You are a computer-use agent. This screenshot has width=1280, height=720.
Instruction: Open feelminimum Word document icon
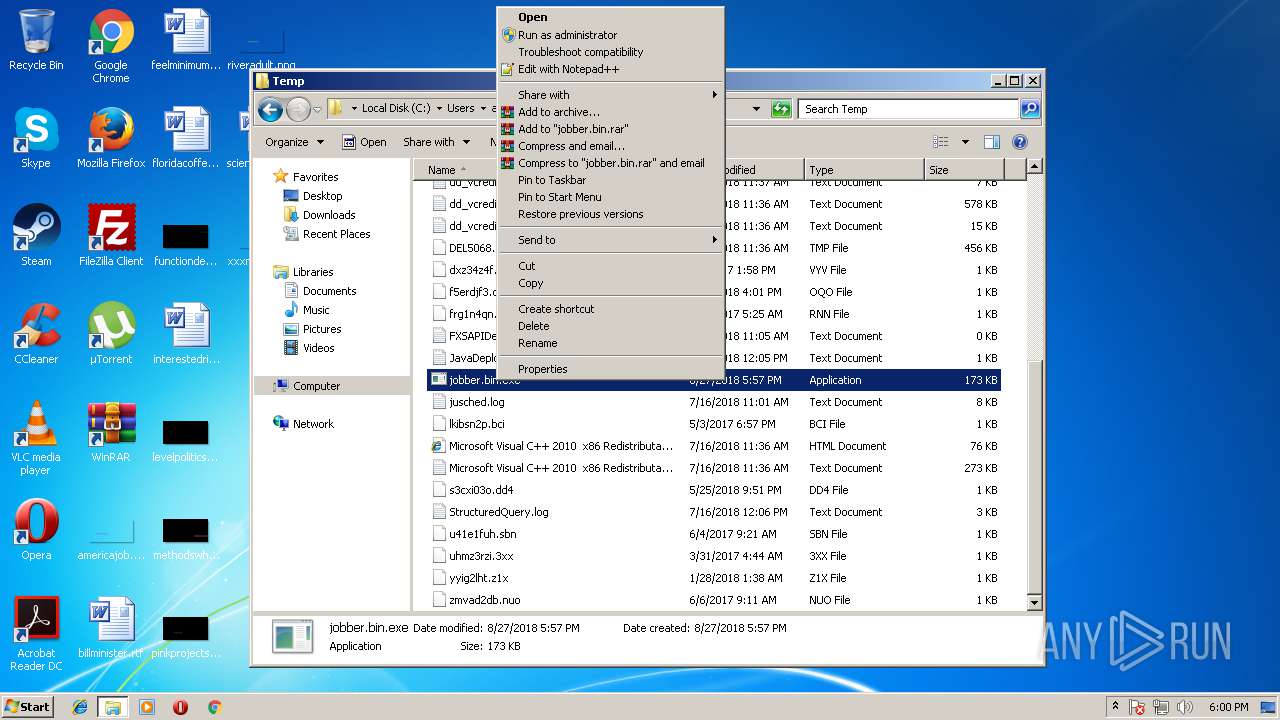click(x=186, y=41)
